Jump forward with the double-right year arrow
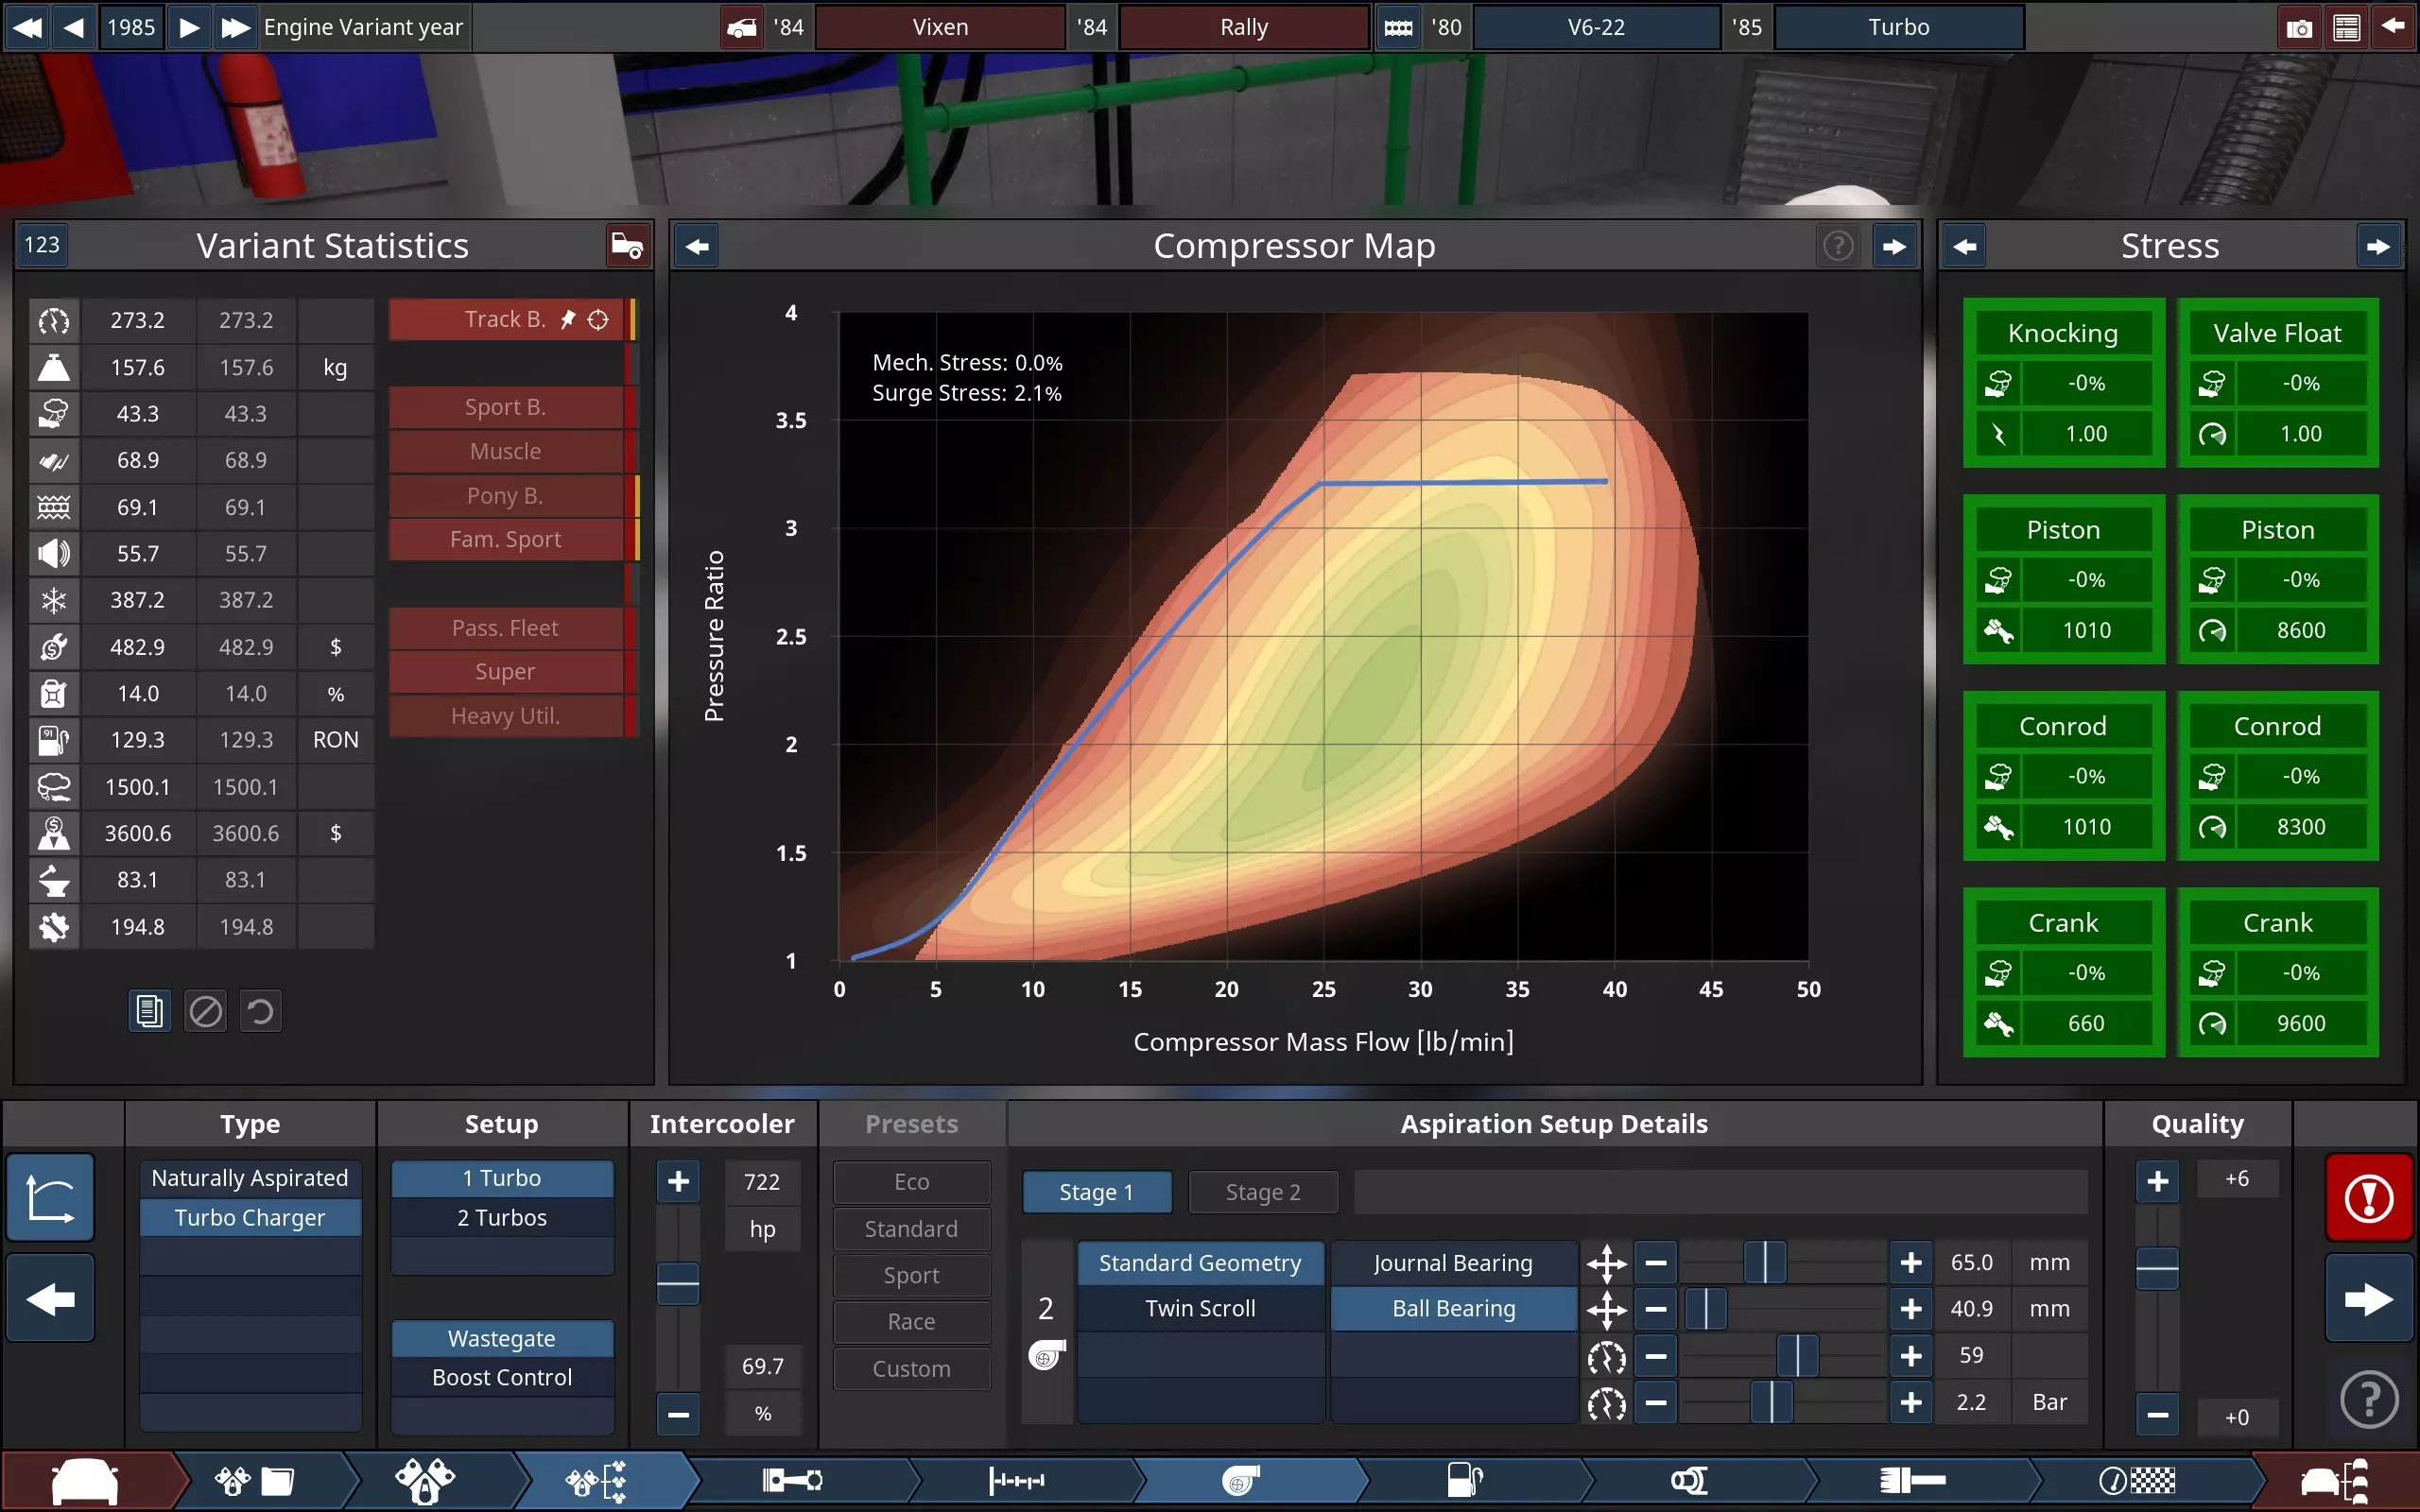Viewport: 2420px width, 1512px height. 235,28
